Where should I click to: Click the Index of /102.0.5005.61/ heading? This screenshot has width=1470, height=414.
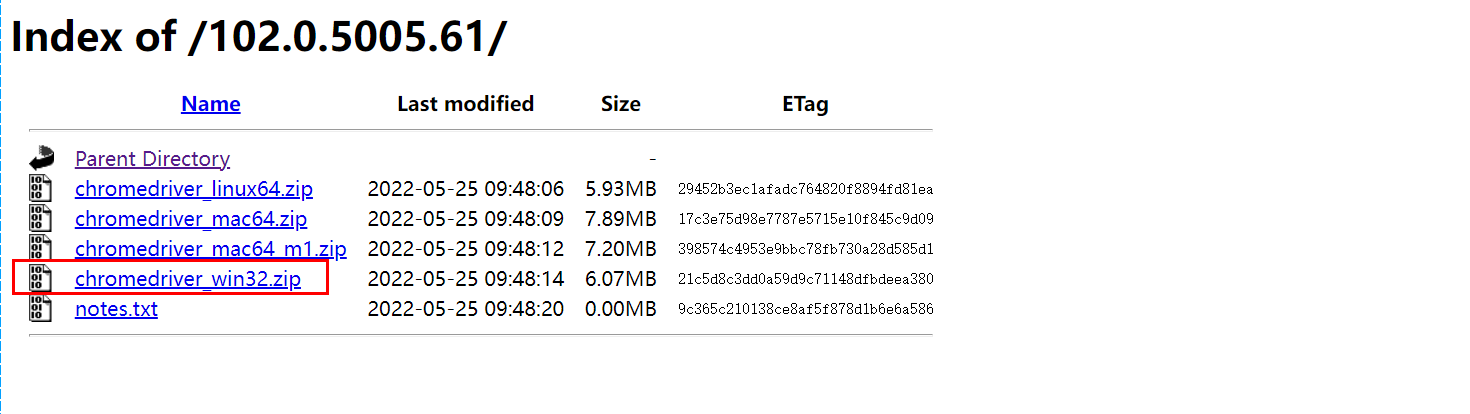tap(259, 38)
